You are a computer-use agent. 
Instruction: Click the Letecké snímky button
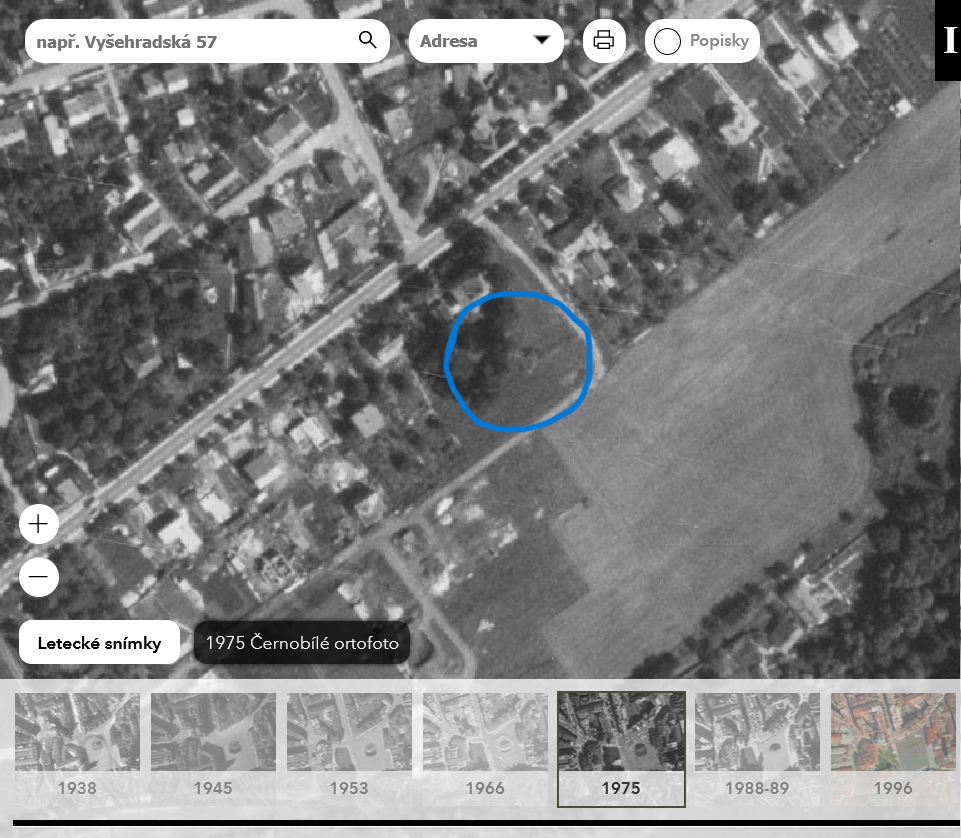tap(99, 643)
